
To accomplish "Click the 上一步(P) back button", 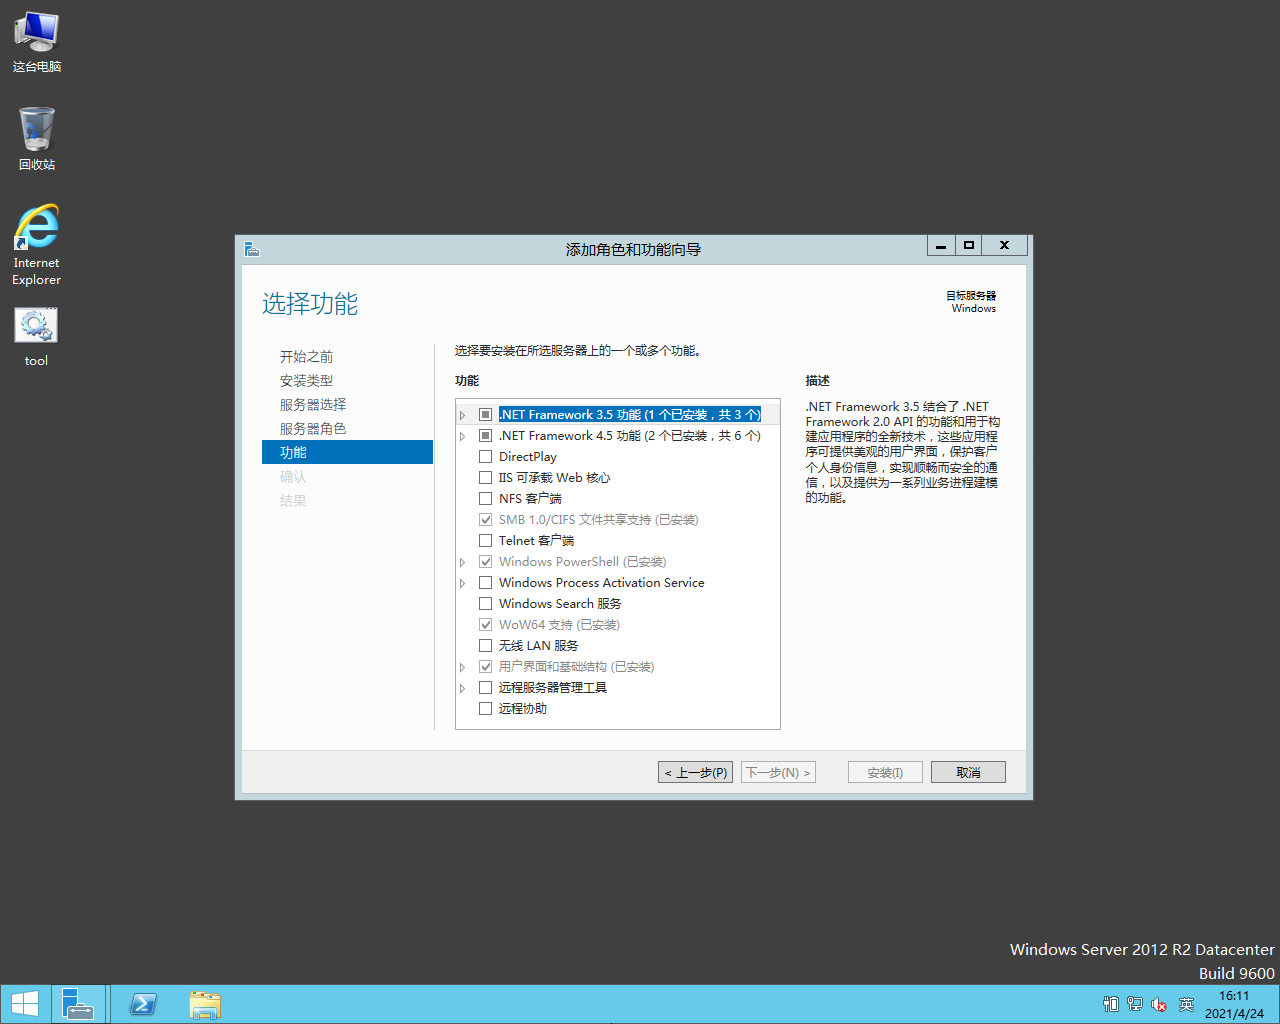I will (696, 773).
